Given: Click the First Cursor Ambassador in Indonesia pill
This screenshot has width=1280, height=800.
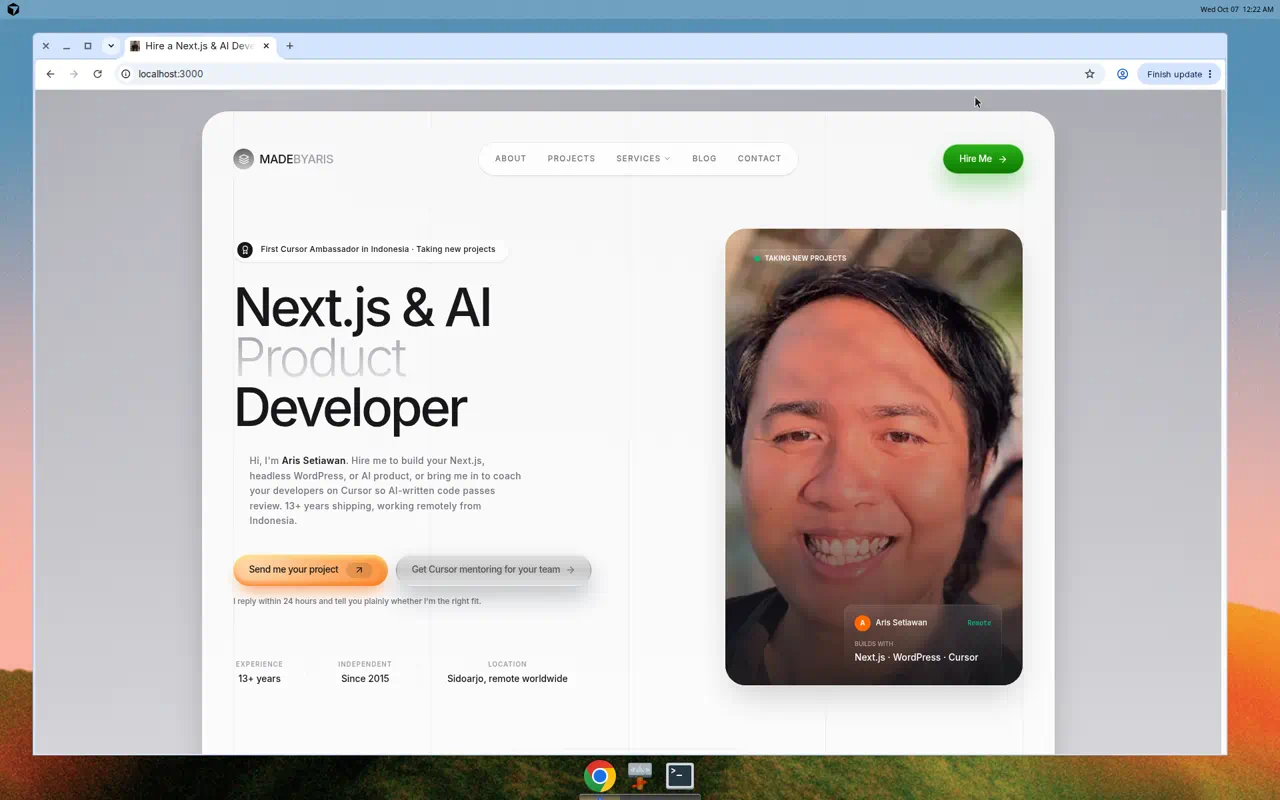Looking at the screenshot, I should point(371,250).
